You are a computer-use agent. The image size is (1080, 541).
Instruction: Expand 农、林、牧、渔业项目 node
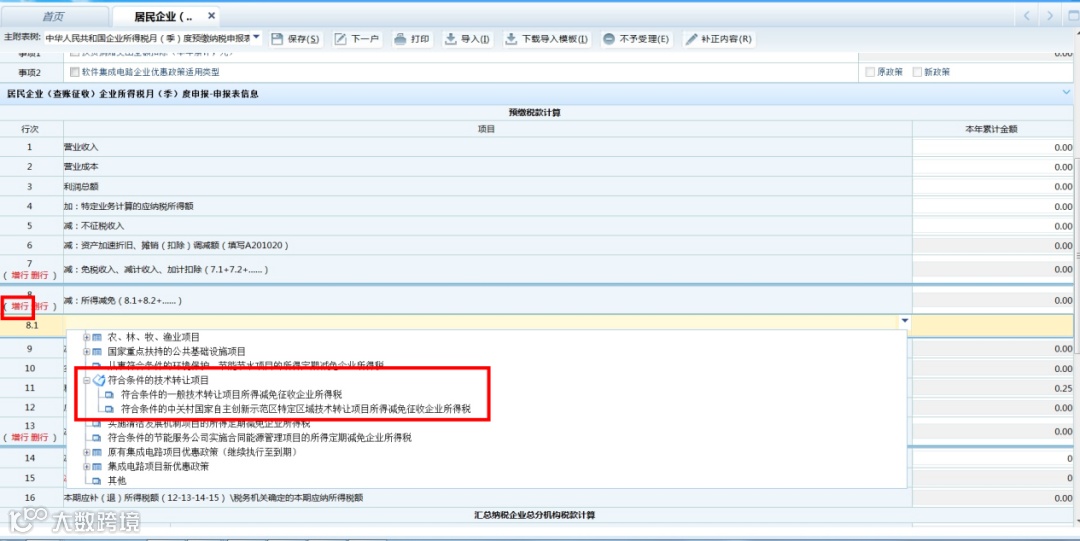coord(86,337)
